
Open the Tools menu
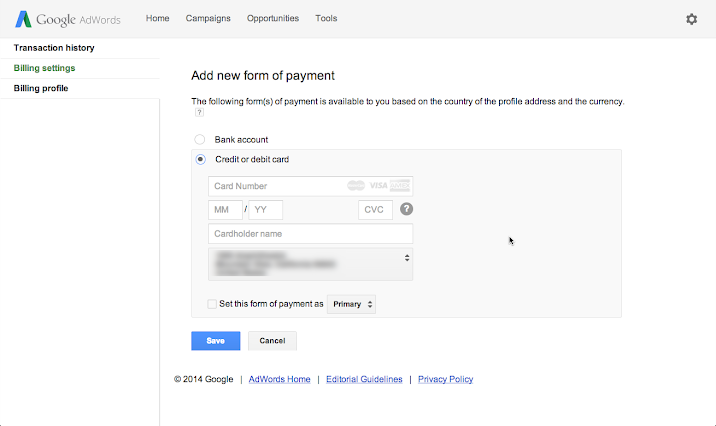click(326, 19)
